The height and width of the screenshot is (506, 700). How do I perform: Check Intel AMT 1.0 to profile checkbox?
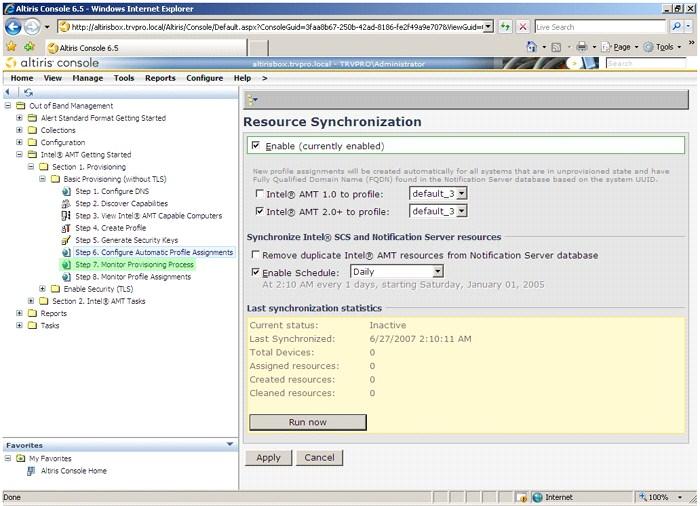(x=259, y=193)
